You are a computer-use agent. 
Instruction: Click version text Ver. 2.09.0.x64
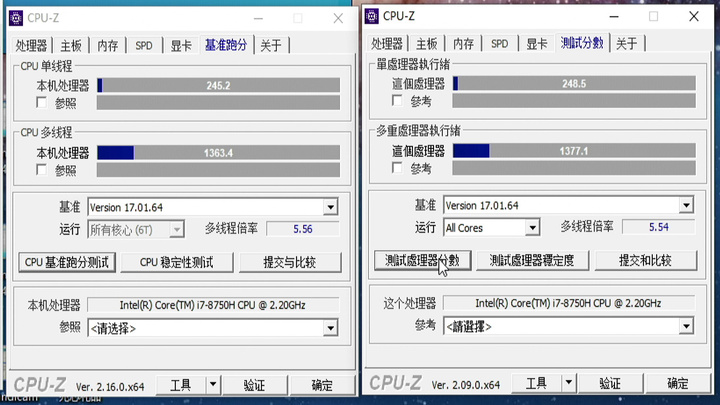[466, 385]
